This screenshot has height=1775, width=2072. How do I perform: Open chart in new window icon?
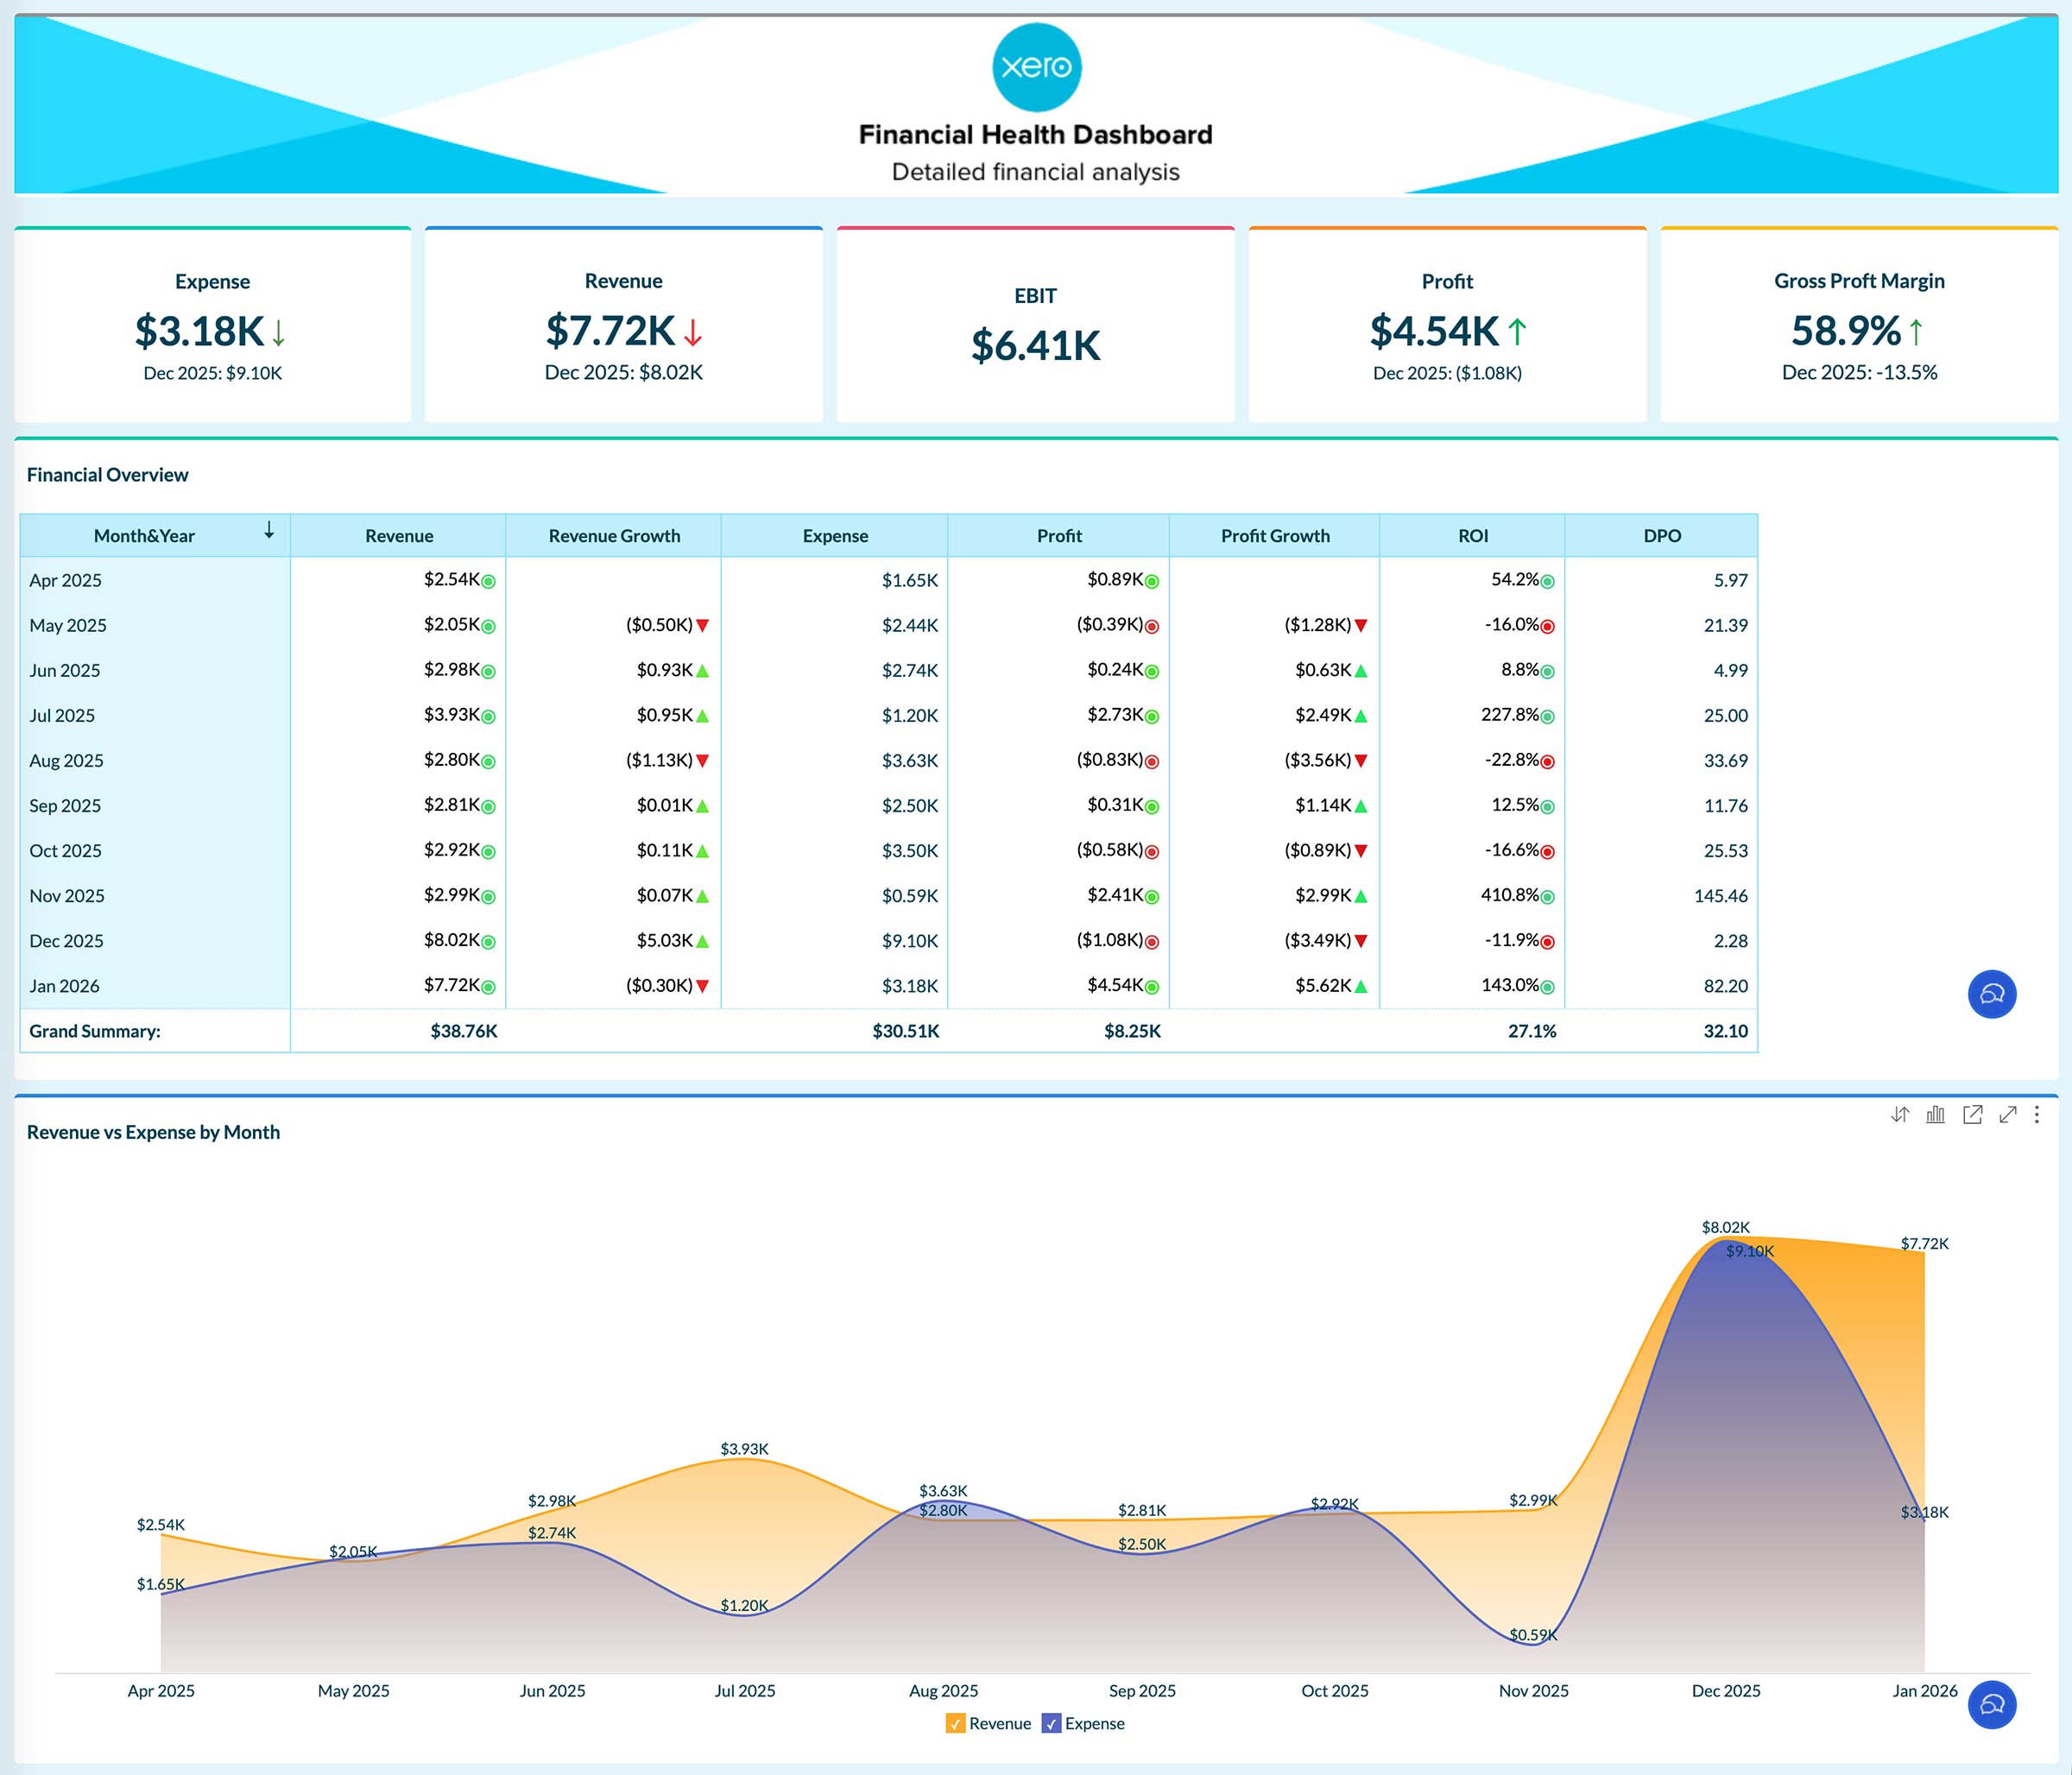pyautogui.click(x=1973, y=1116)
